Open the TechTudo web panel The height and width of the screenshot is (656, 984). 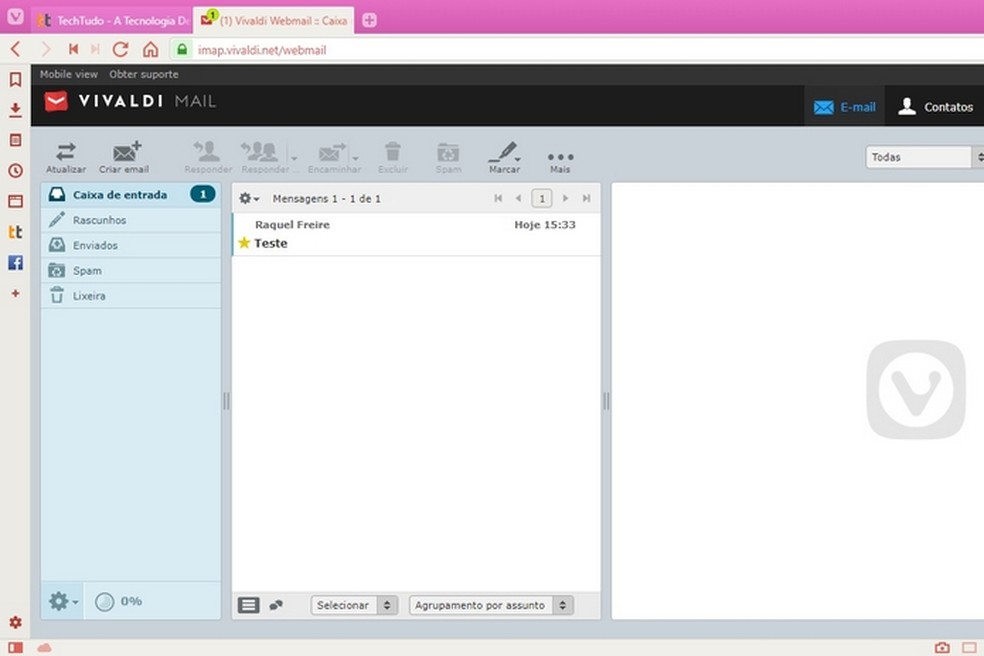pos(15,232)
